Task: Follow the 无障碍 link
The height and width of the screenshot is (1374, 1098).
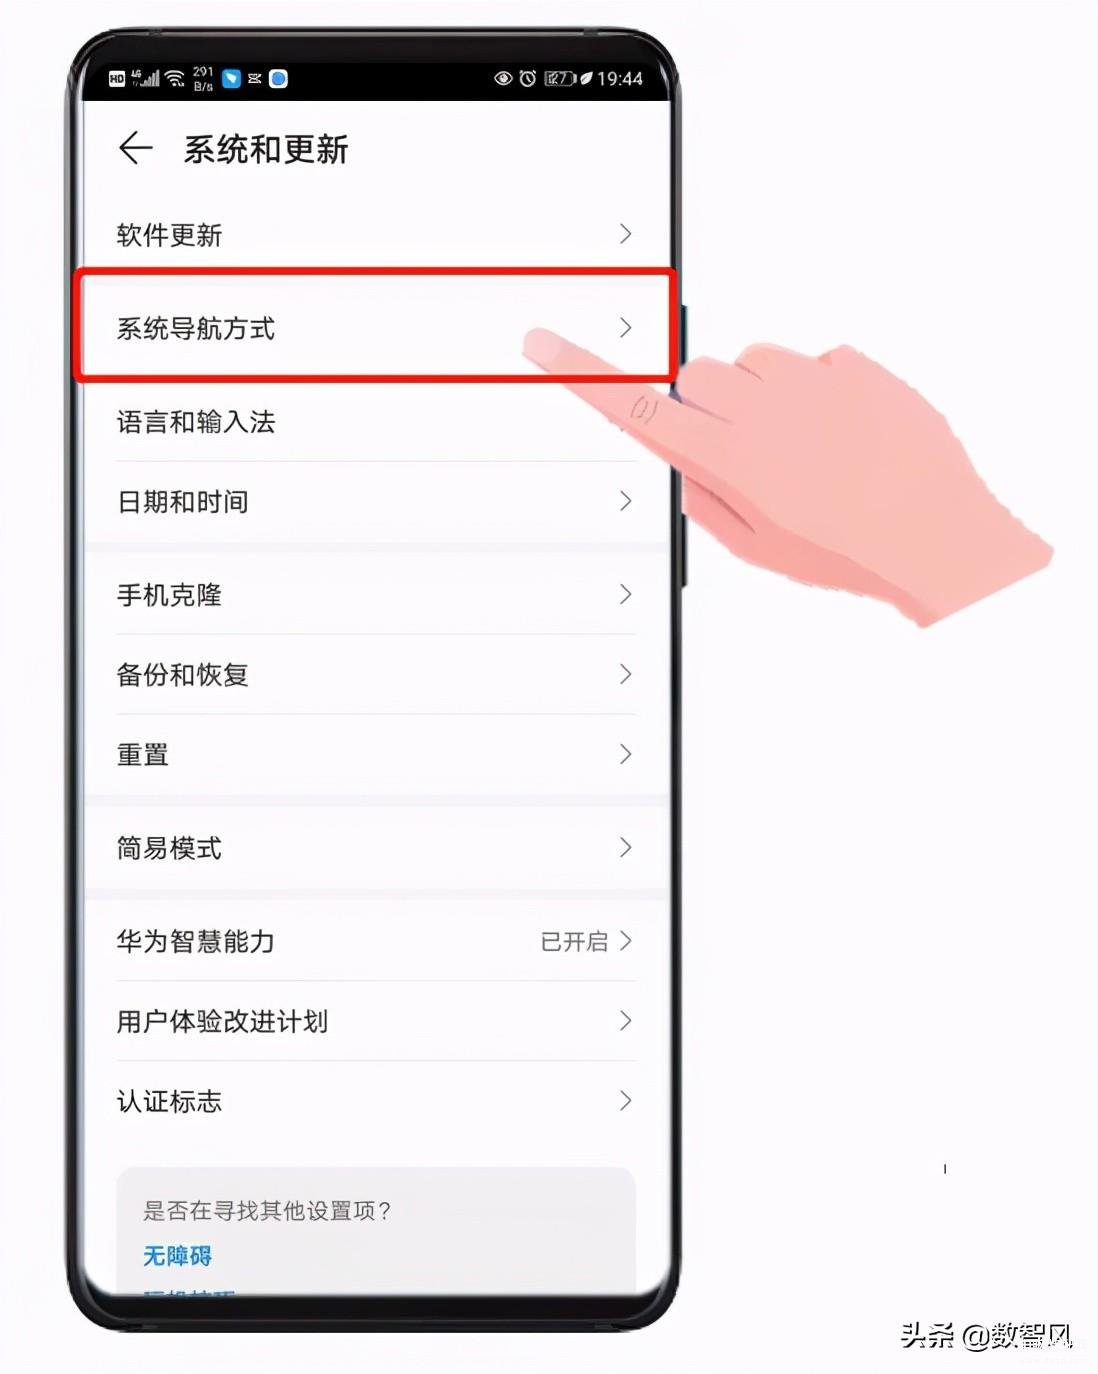Action: 177,1256
